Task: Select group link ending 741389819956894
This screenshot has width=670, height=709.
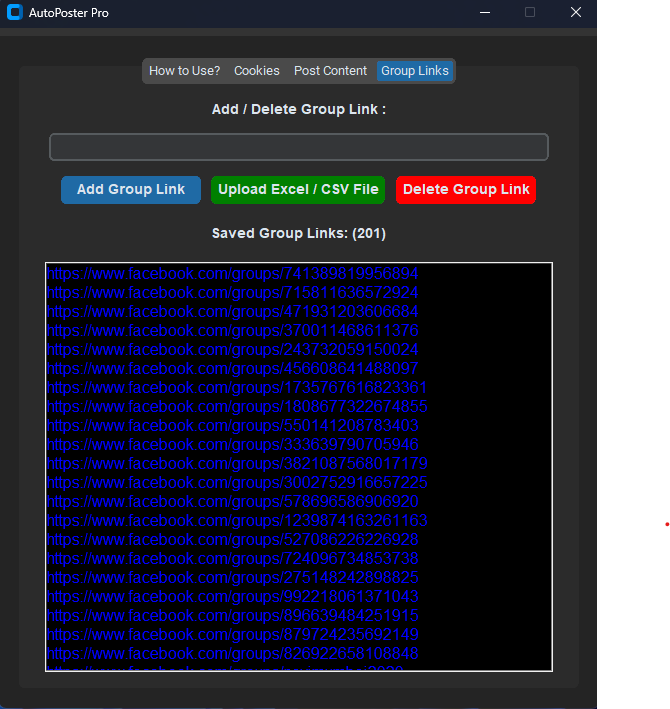Action: pos(232,274)
